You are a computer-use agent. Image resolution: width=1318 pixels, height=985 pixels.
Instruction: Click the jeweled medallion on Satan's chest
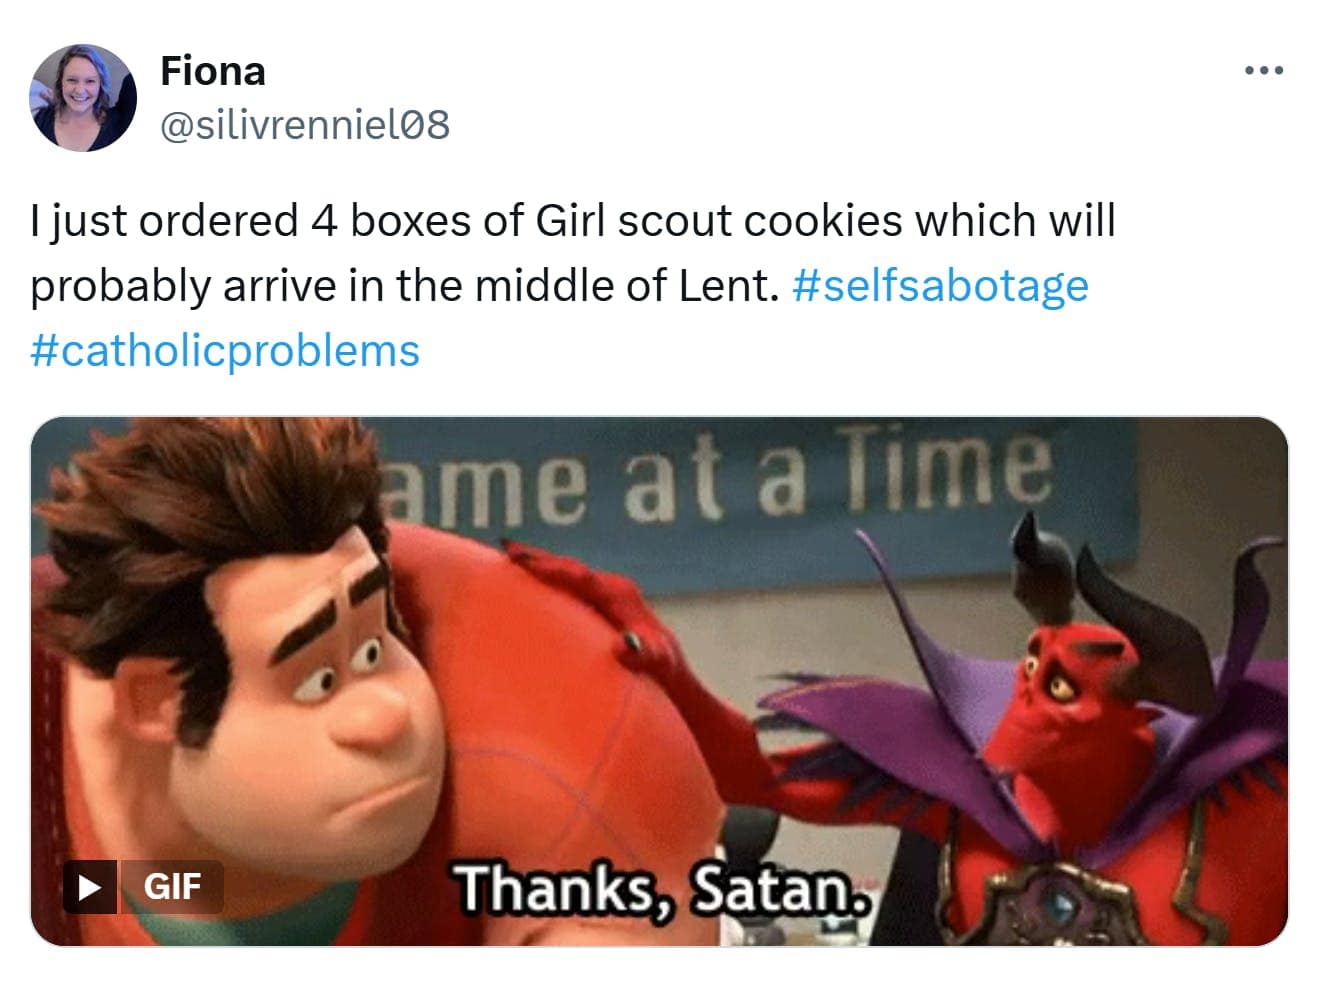pyautogui.click(x=1050, y=906)
